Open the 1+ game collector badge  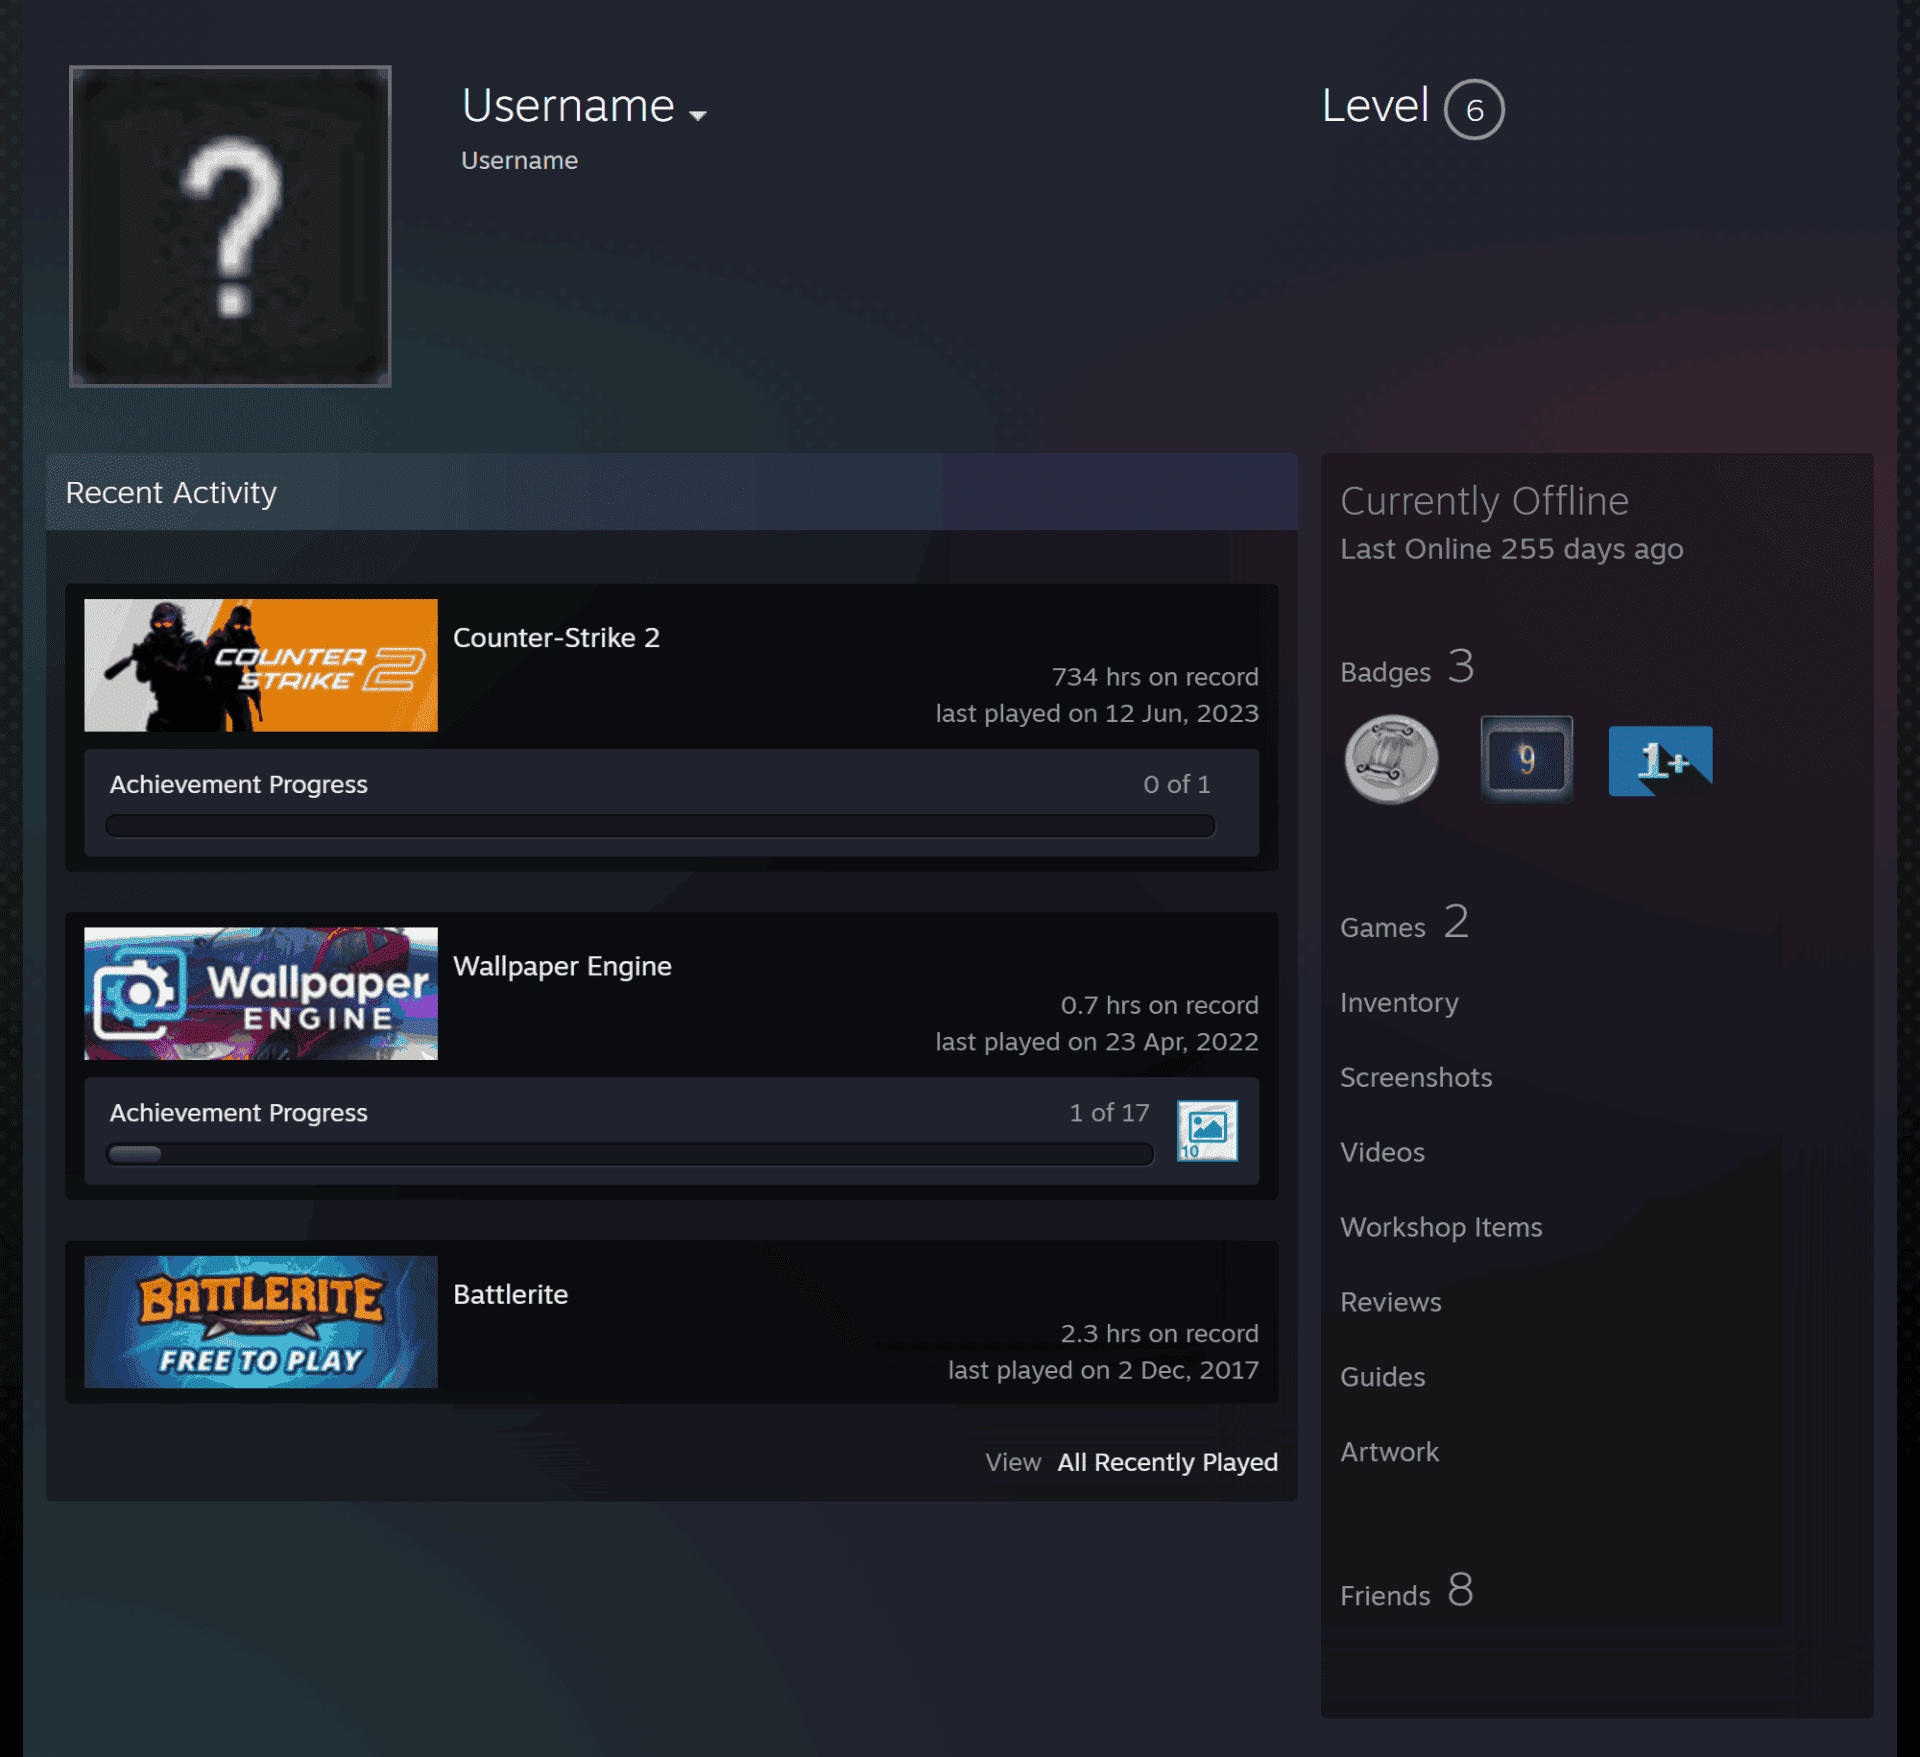1660,760
